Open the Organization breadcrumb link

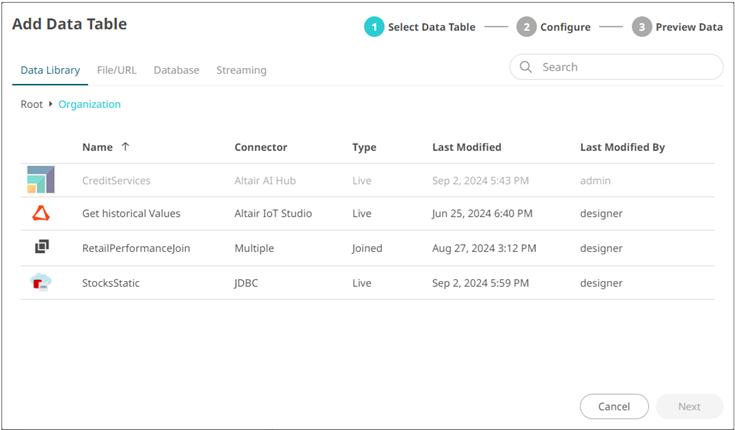click(x=89, y=104)
